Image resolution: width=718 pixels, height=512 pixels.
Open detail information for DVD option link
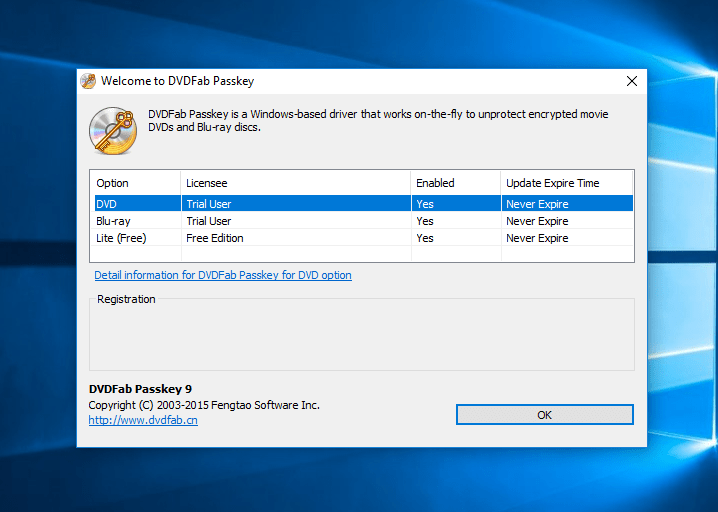pyautogui.click(x=223, y=275)
